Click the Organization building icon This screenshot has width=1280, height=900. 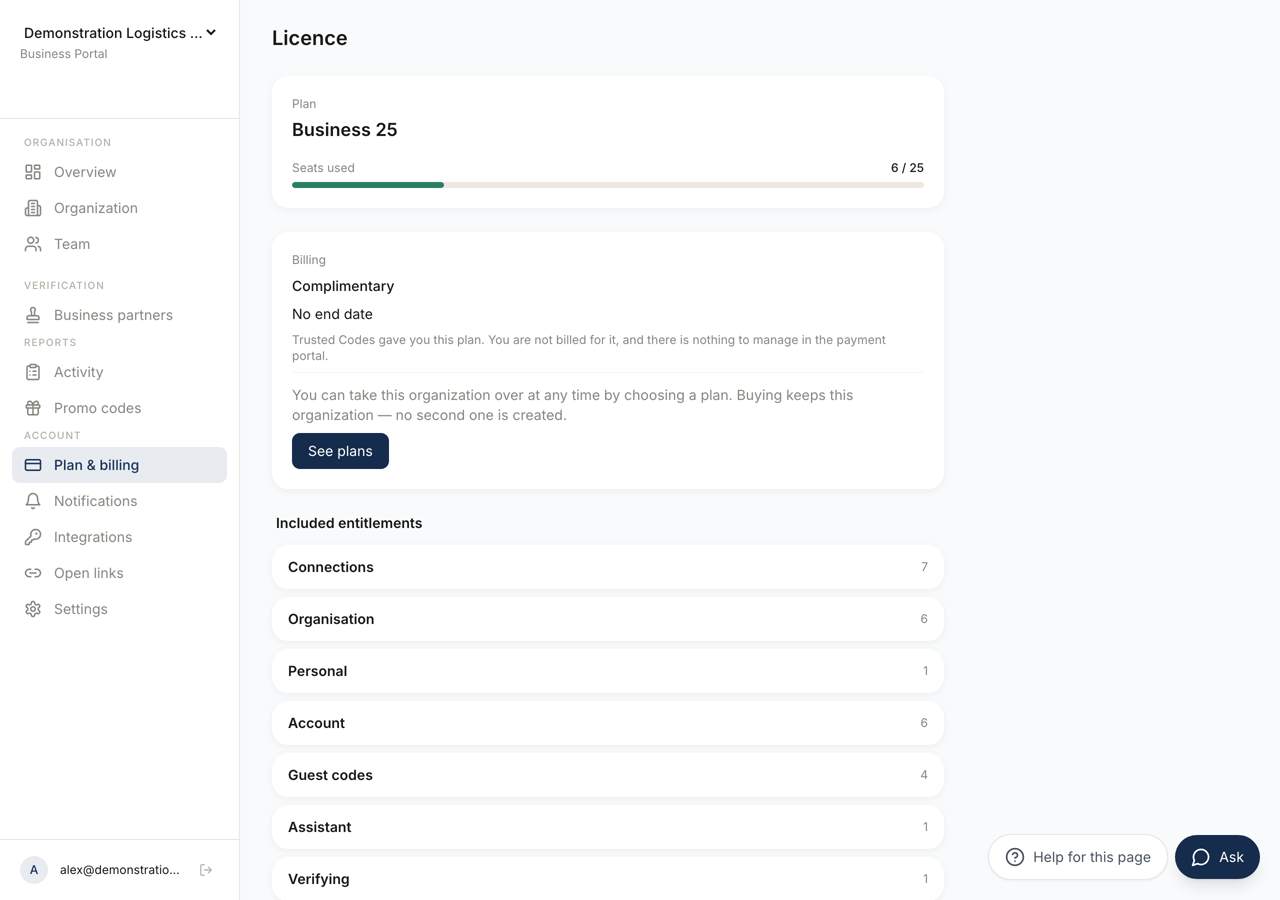tap(33, 208)
